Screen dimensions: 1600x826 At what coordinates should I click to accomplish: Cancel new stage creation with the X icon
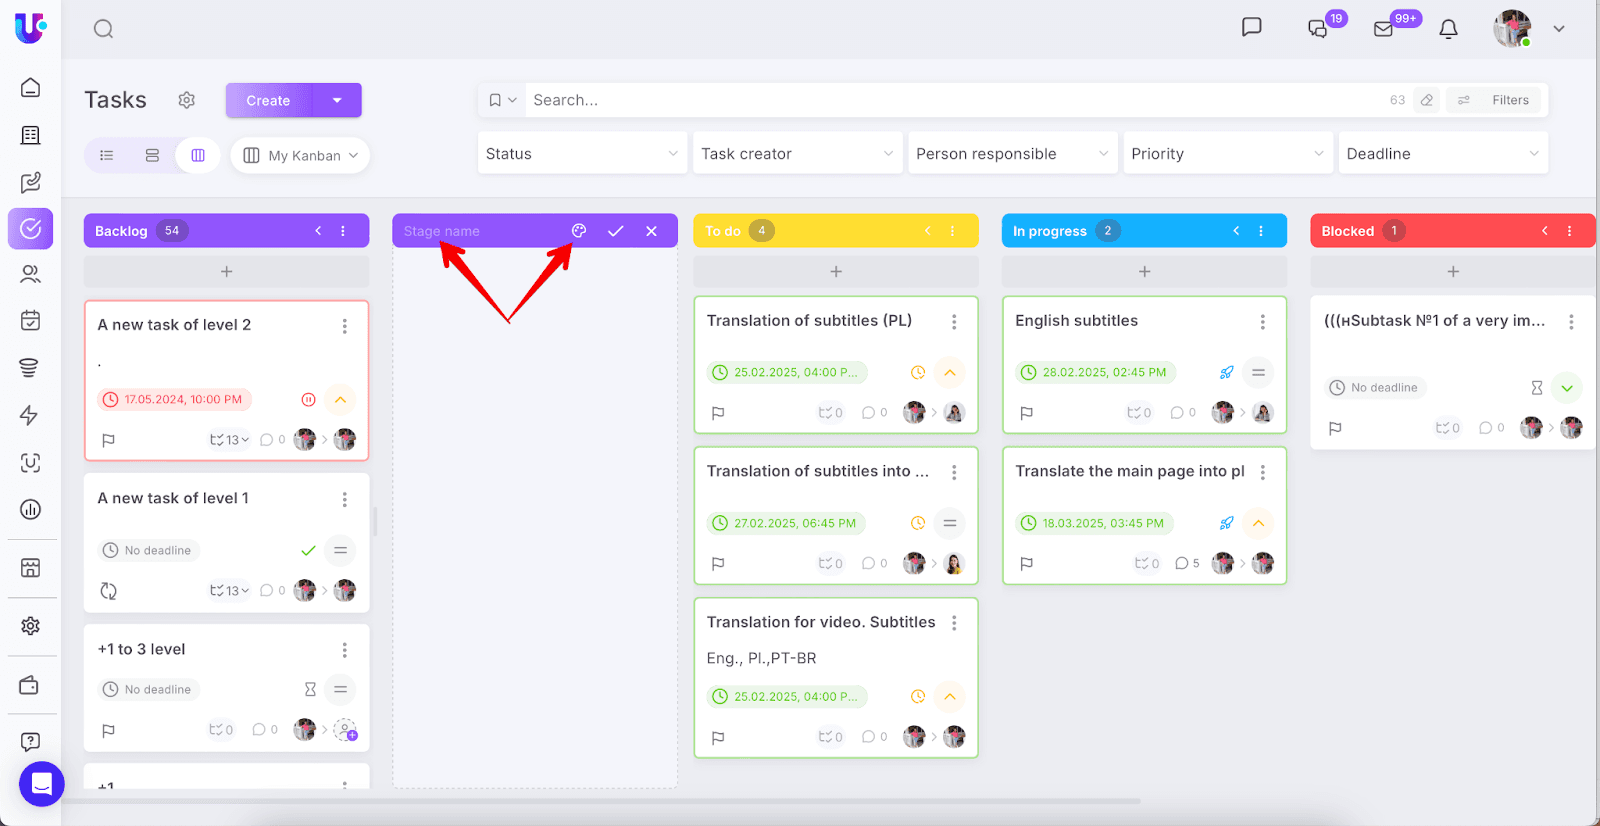tap(651, 231)
